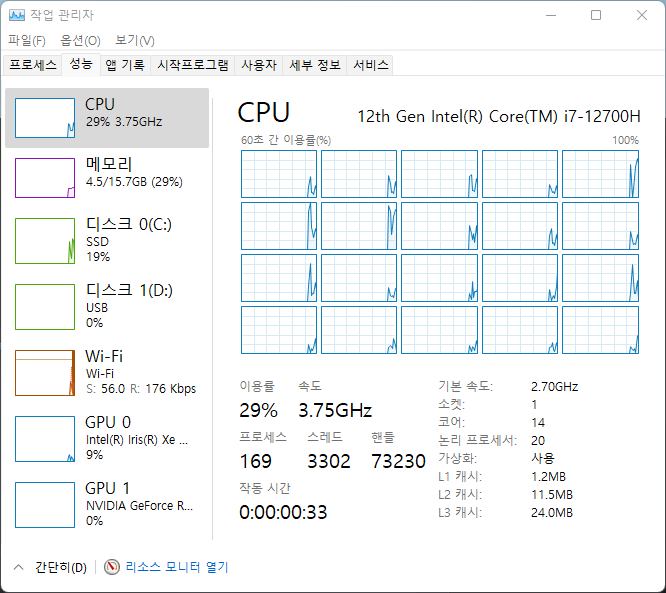Screen dimensions: 666x593
Task: Click the 리소스 모니터 열기 link
Action: pos(177,567)
